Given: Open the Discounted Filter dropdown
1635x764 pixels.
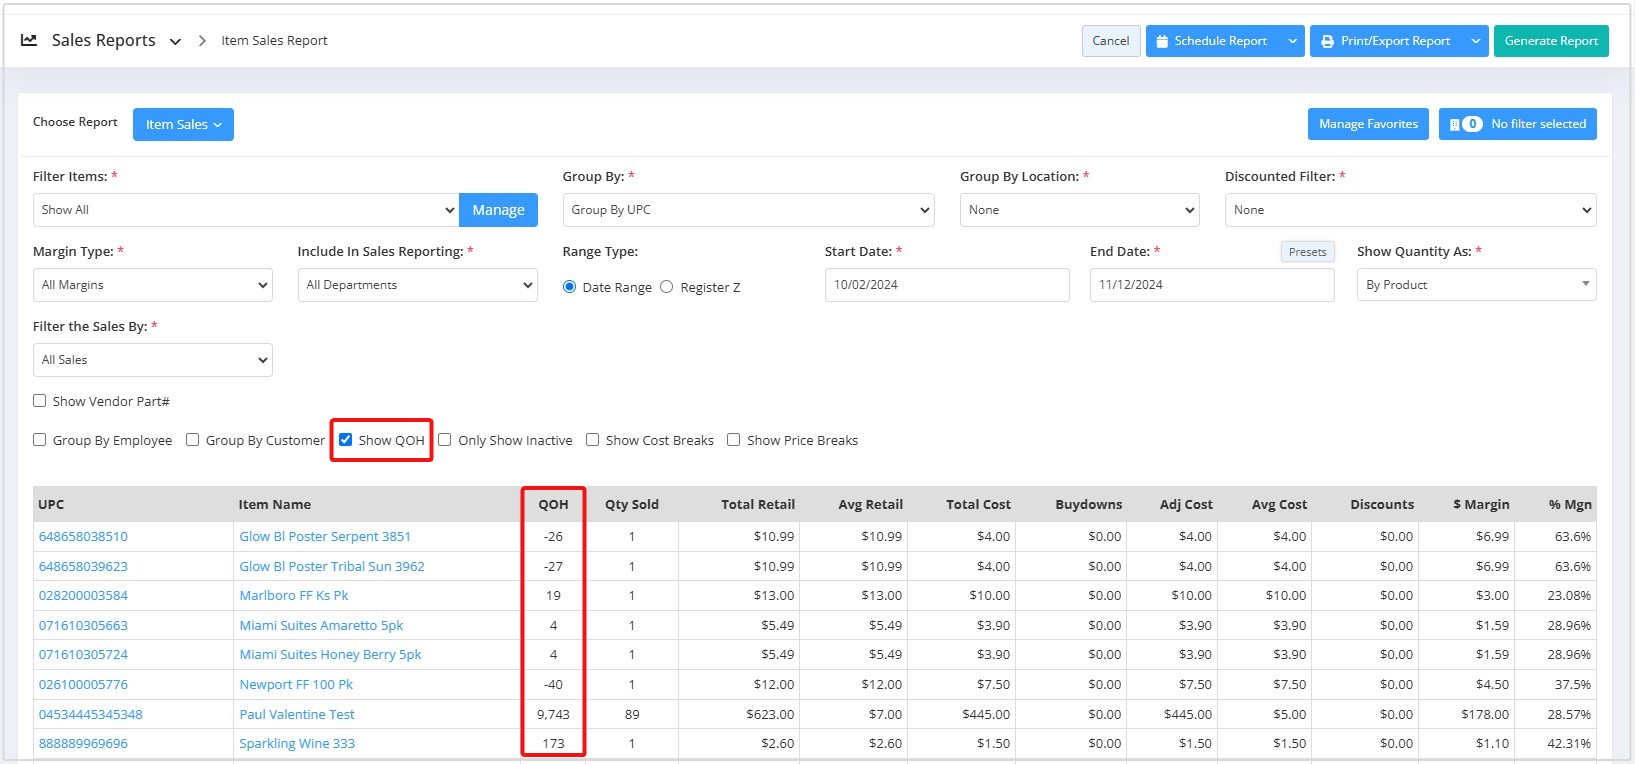Looking at the screenshot, I should click(x=1410, y=210).
